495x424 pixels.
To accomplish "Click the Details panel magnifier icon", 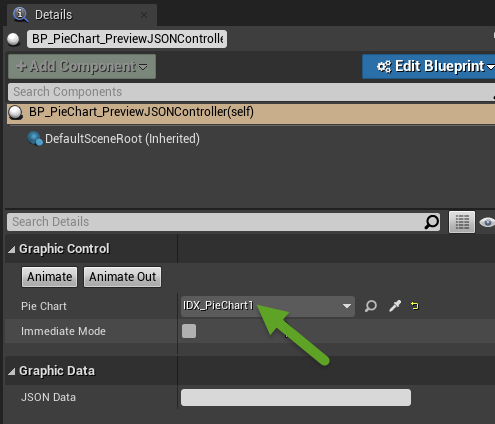I will [x=21, y=15].
